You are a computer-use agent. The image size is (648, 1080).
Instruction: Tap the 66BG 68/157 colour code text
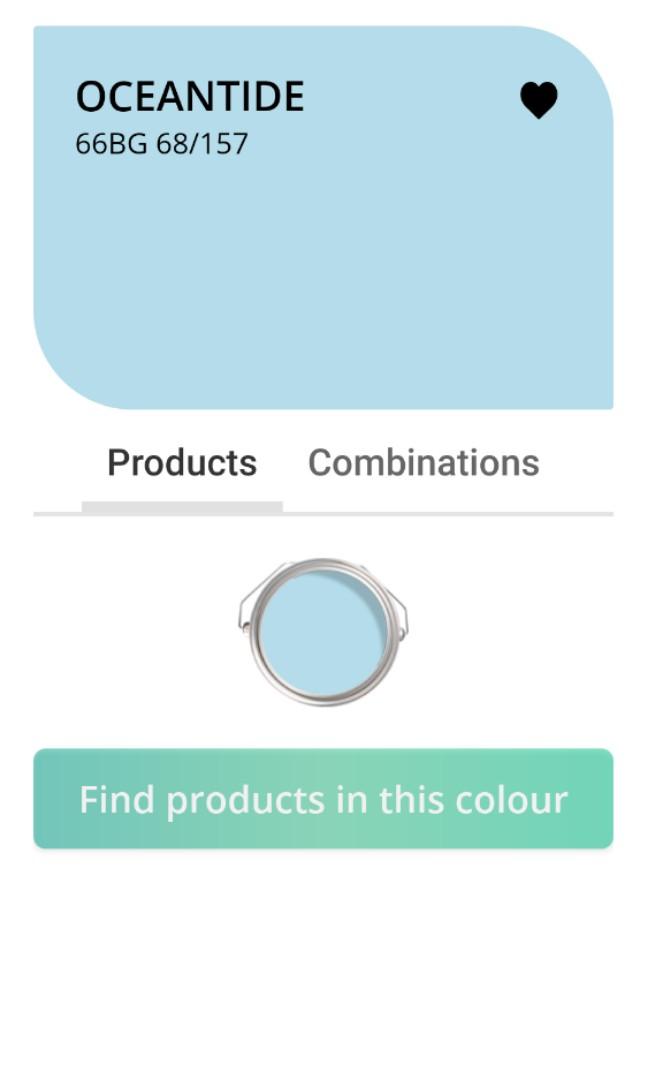tap(160, 142)
